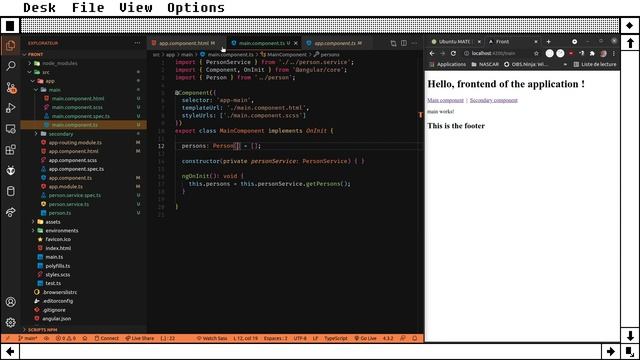Open the Search view in the activity bar
This screenshot has height=360, width=640.
(x=11, y=66)
